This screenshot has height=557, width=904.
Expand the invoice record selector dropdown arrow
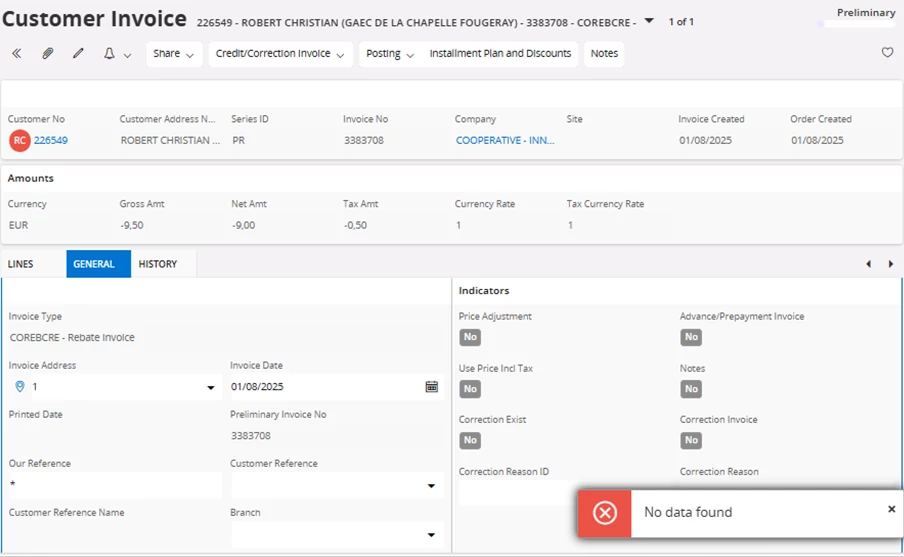(x=649, y=21)
